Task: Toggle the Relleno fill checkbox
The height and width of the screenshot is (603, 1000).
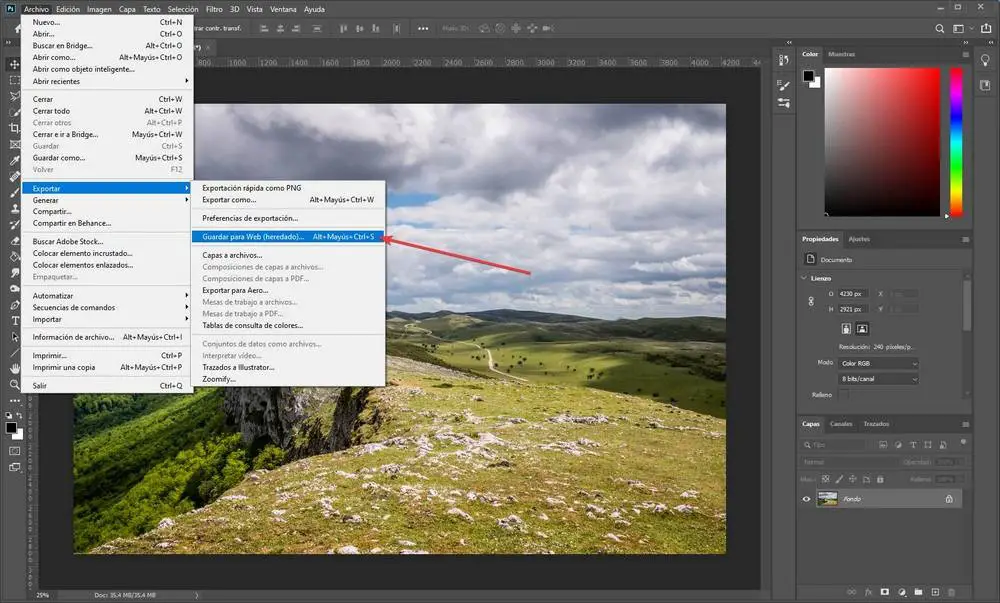Action: tap(844, 395)
